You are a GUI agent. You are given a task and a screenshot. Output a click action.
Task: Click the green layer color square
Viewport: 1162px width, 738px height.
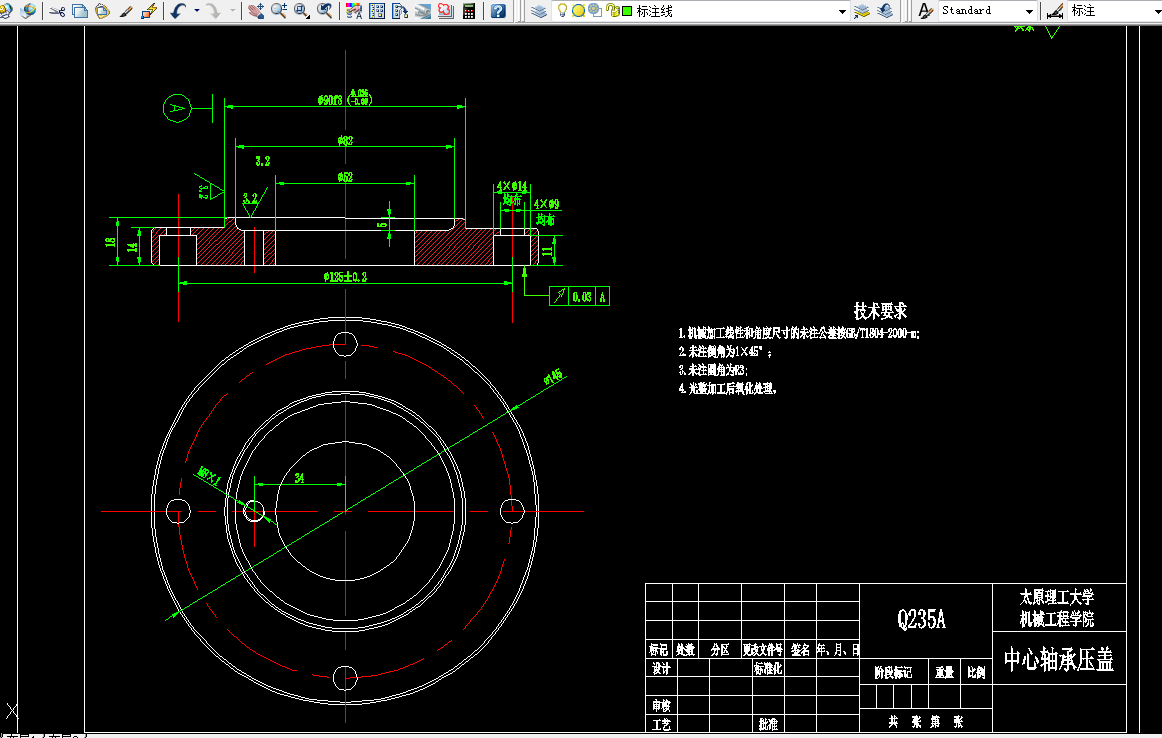626,10
